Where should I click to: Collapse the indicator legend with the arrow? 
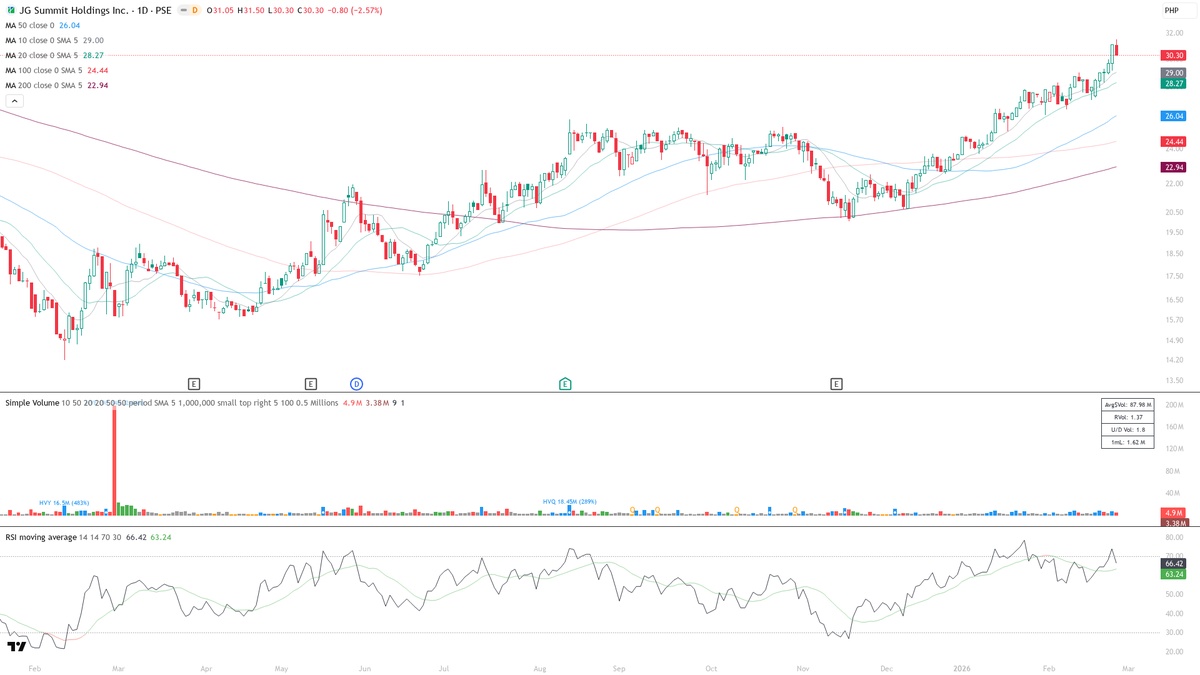14,101
